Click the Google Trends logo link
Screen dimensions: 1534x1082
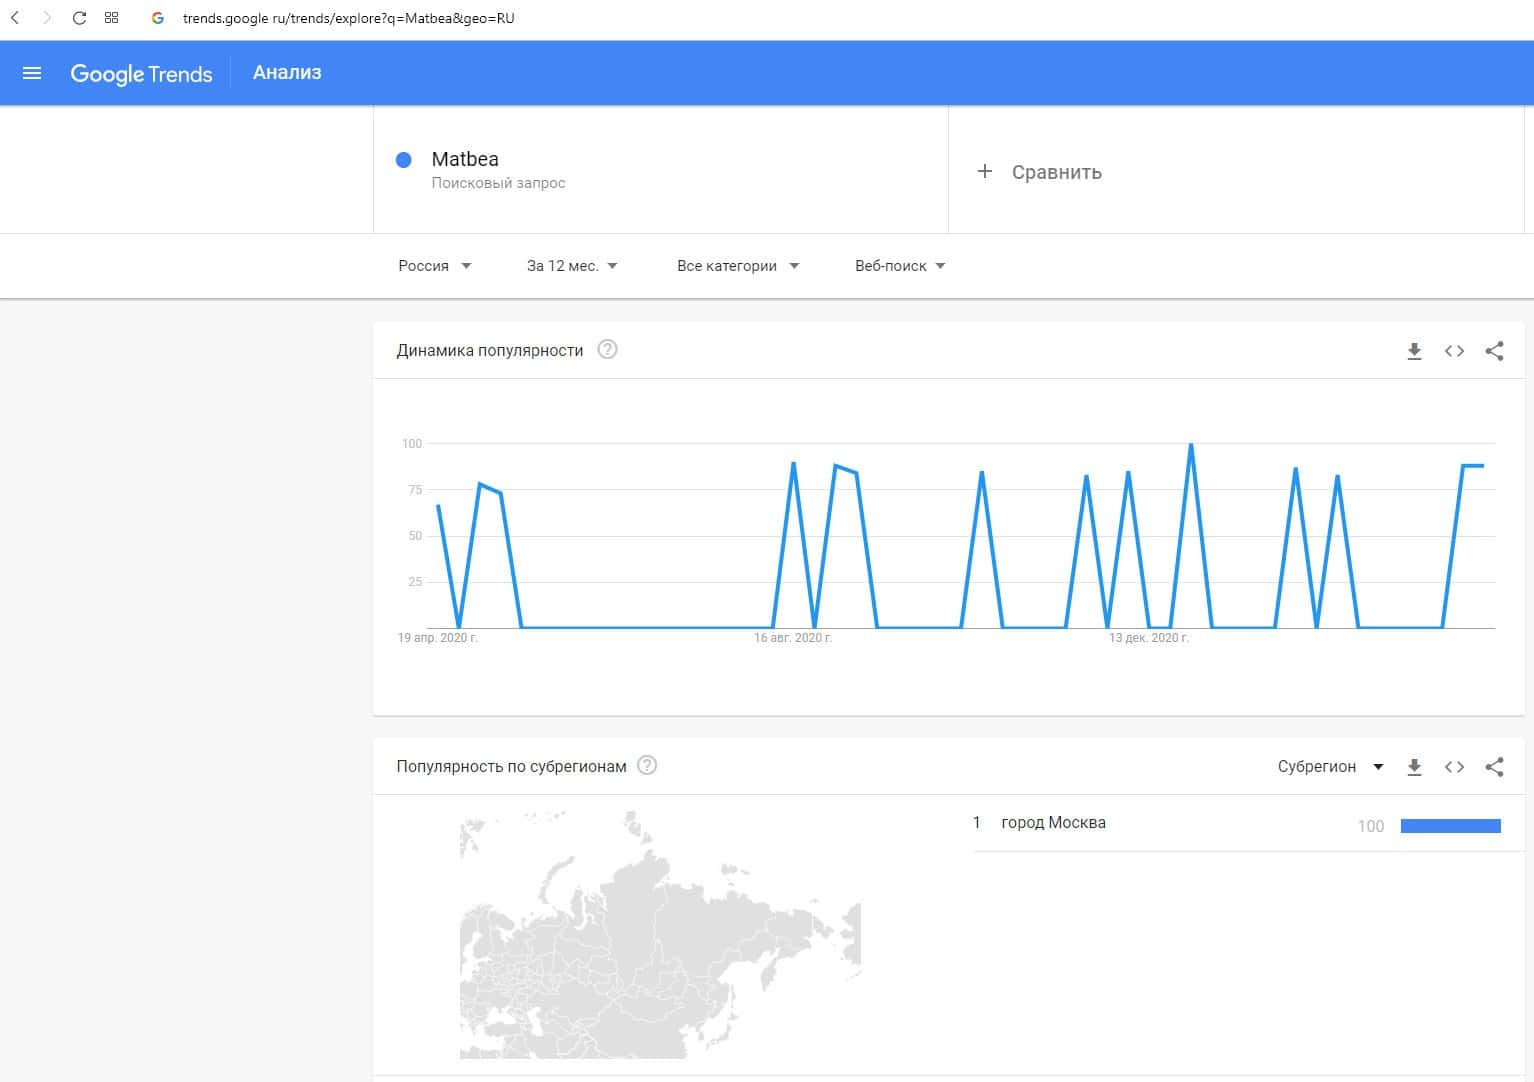point(141,74)
